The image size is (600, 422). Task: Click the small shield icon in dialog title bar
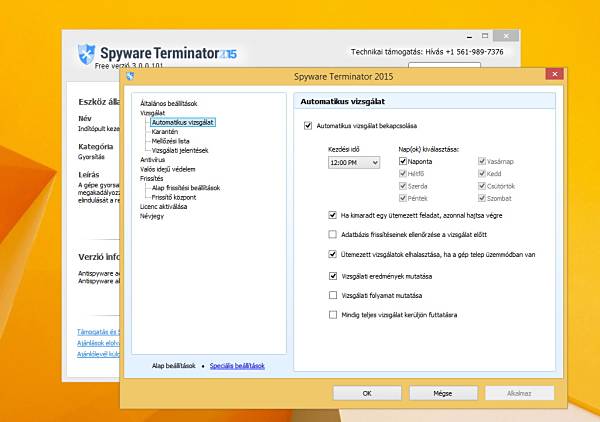click(130, 76)
